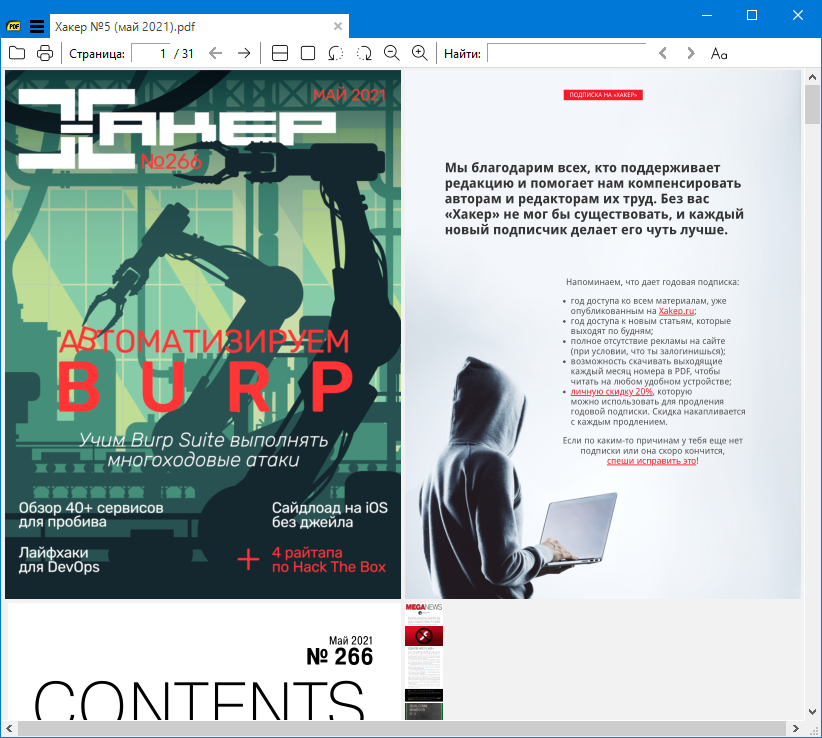Click the '/ 31' total pages text
This screenshot has height=738, width=822.
tap(184, 53)
